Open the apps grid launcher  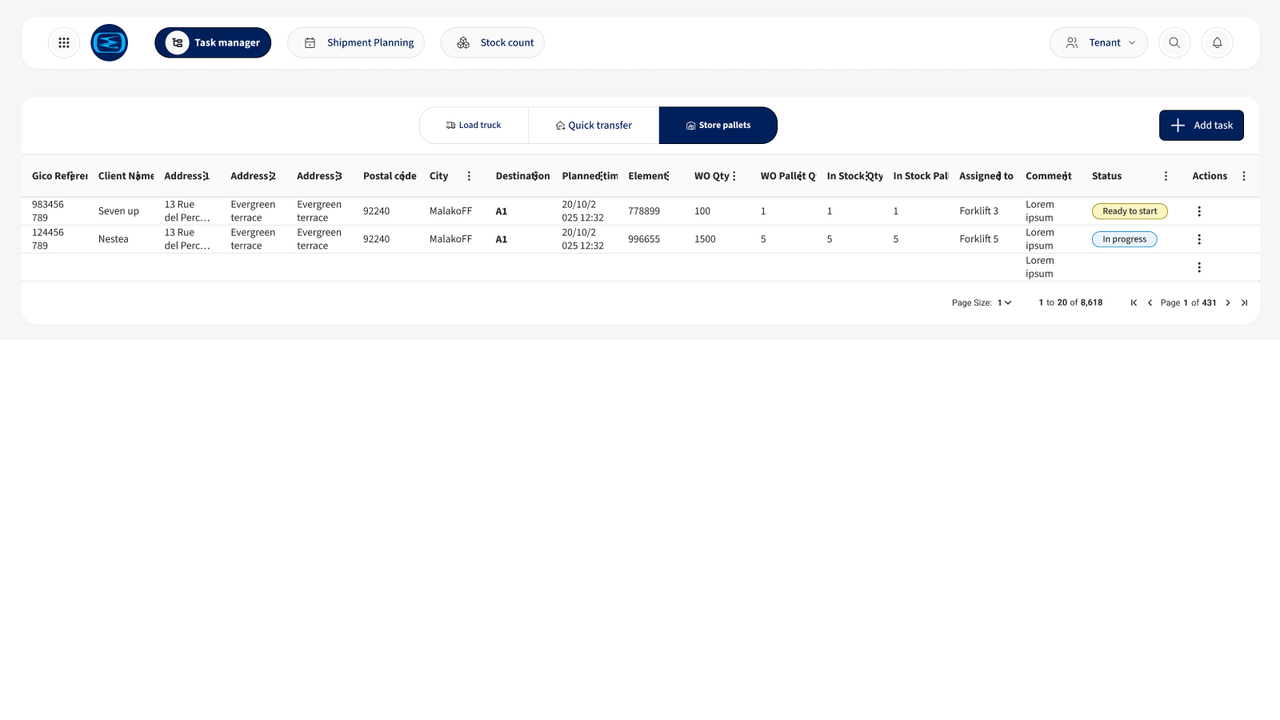[x=64, y=43]
